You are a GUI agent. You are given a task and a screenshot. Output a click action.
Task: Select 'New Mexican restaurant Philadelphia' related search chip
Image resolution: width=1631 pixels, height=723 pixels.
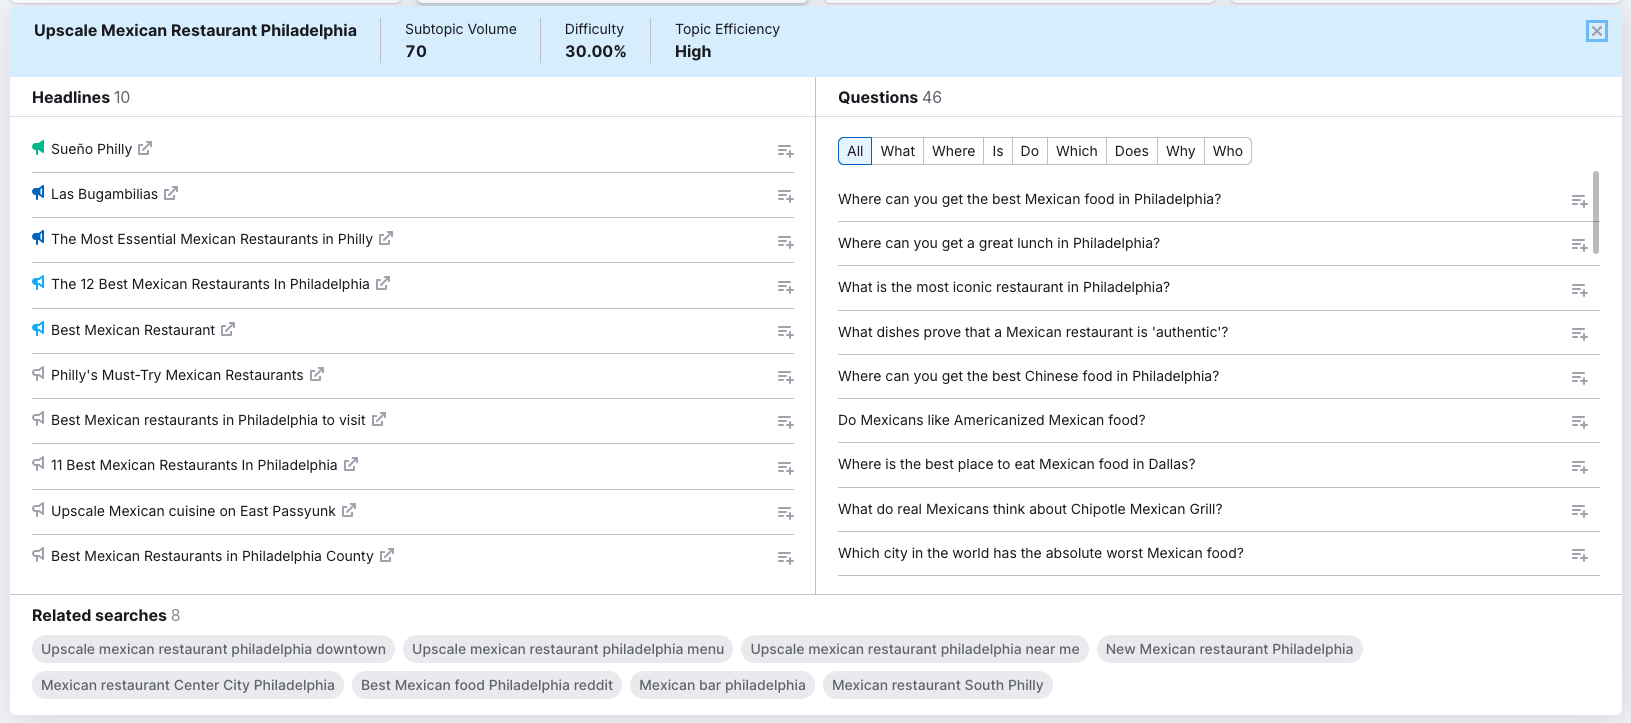[1229, 649]
